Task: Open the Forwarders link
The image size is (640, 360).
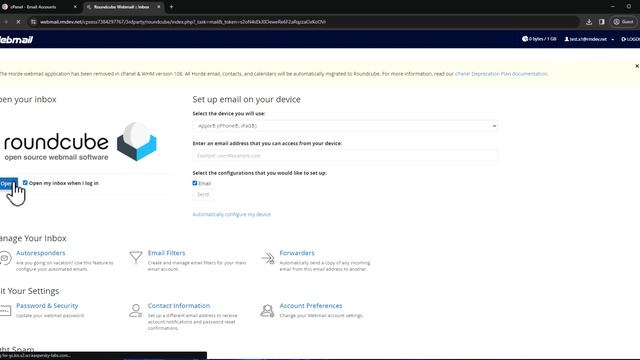Action: (x=297, y=253)
